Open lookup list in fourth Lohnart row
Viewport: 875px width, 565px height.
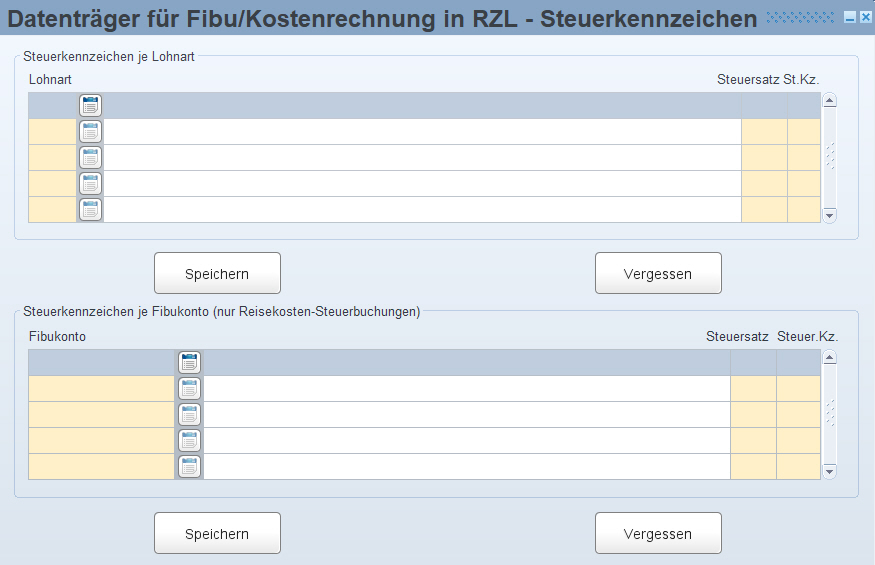(90, 209)
